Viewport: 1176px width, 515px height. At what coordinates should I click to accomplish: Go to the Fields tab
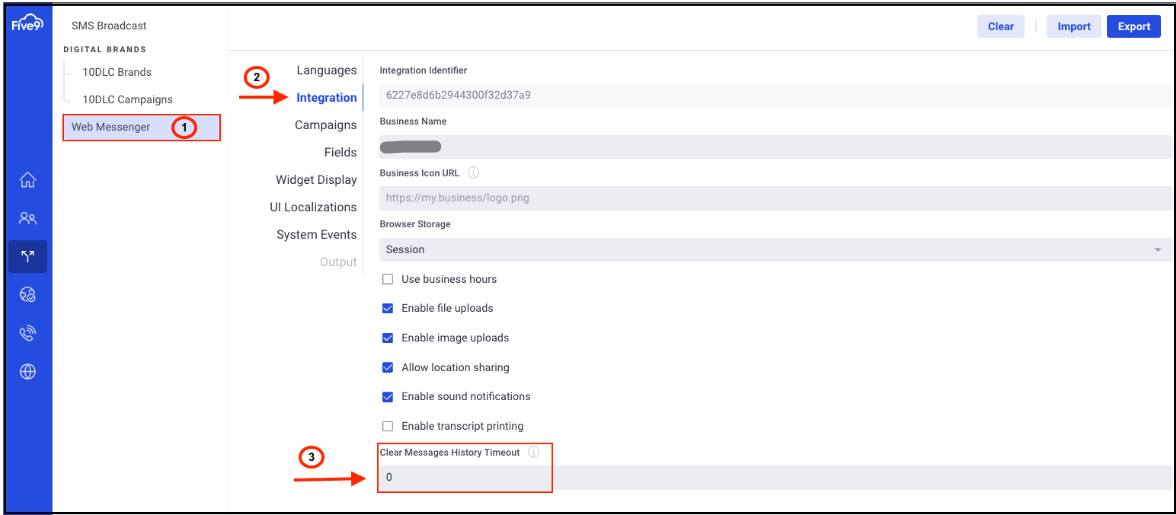tap(340, 152)
